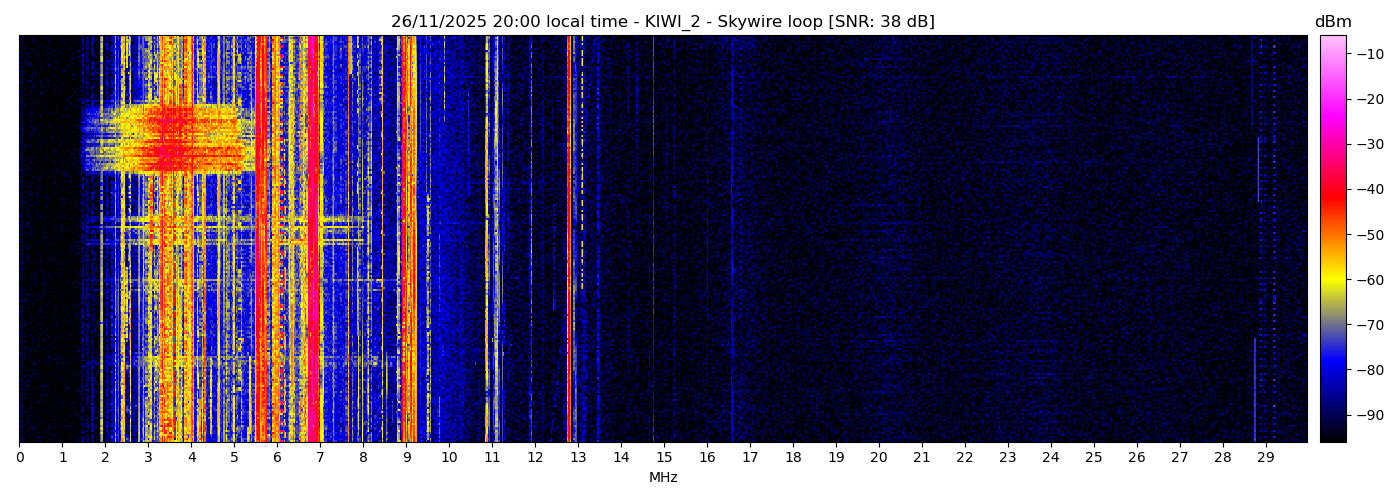The height and width of the screenshot is (500, 1400).
Task: Select the 20 MHz tick label
Action: 879,458
